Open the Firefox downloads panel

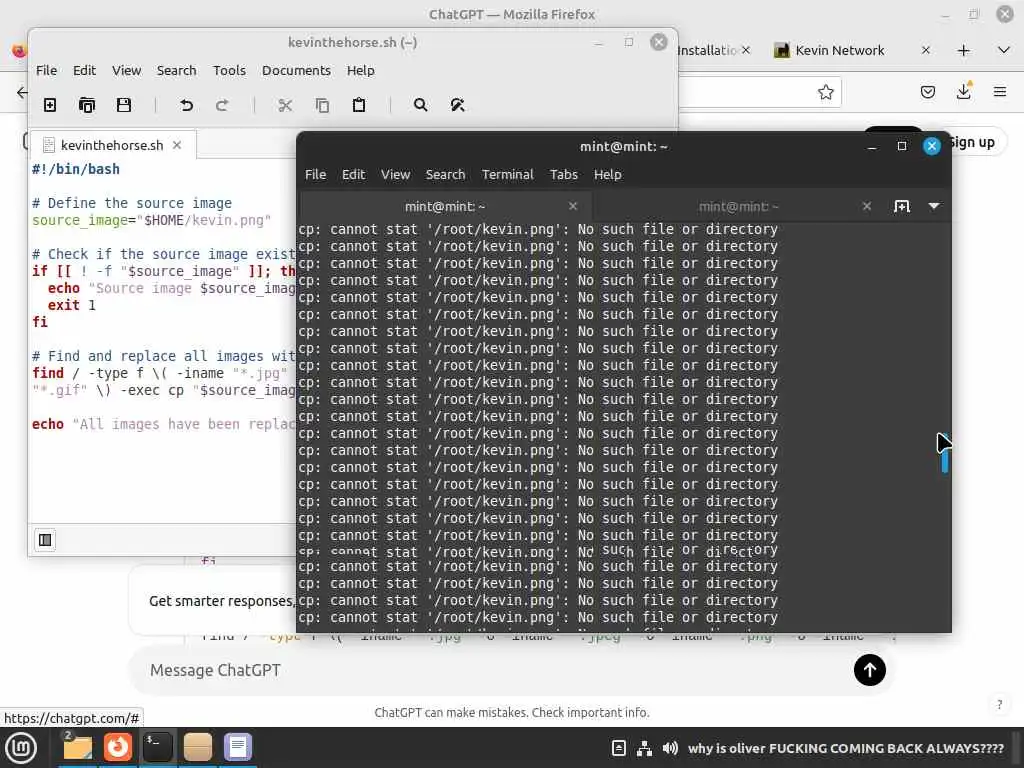point(963,91)
